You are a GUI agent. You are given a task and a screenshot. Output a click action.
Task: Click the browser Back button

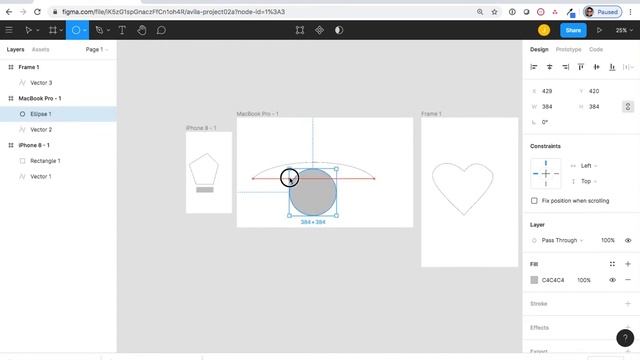pyautogui.click(x=9, y=12)
